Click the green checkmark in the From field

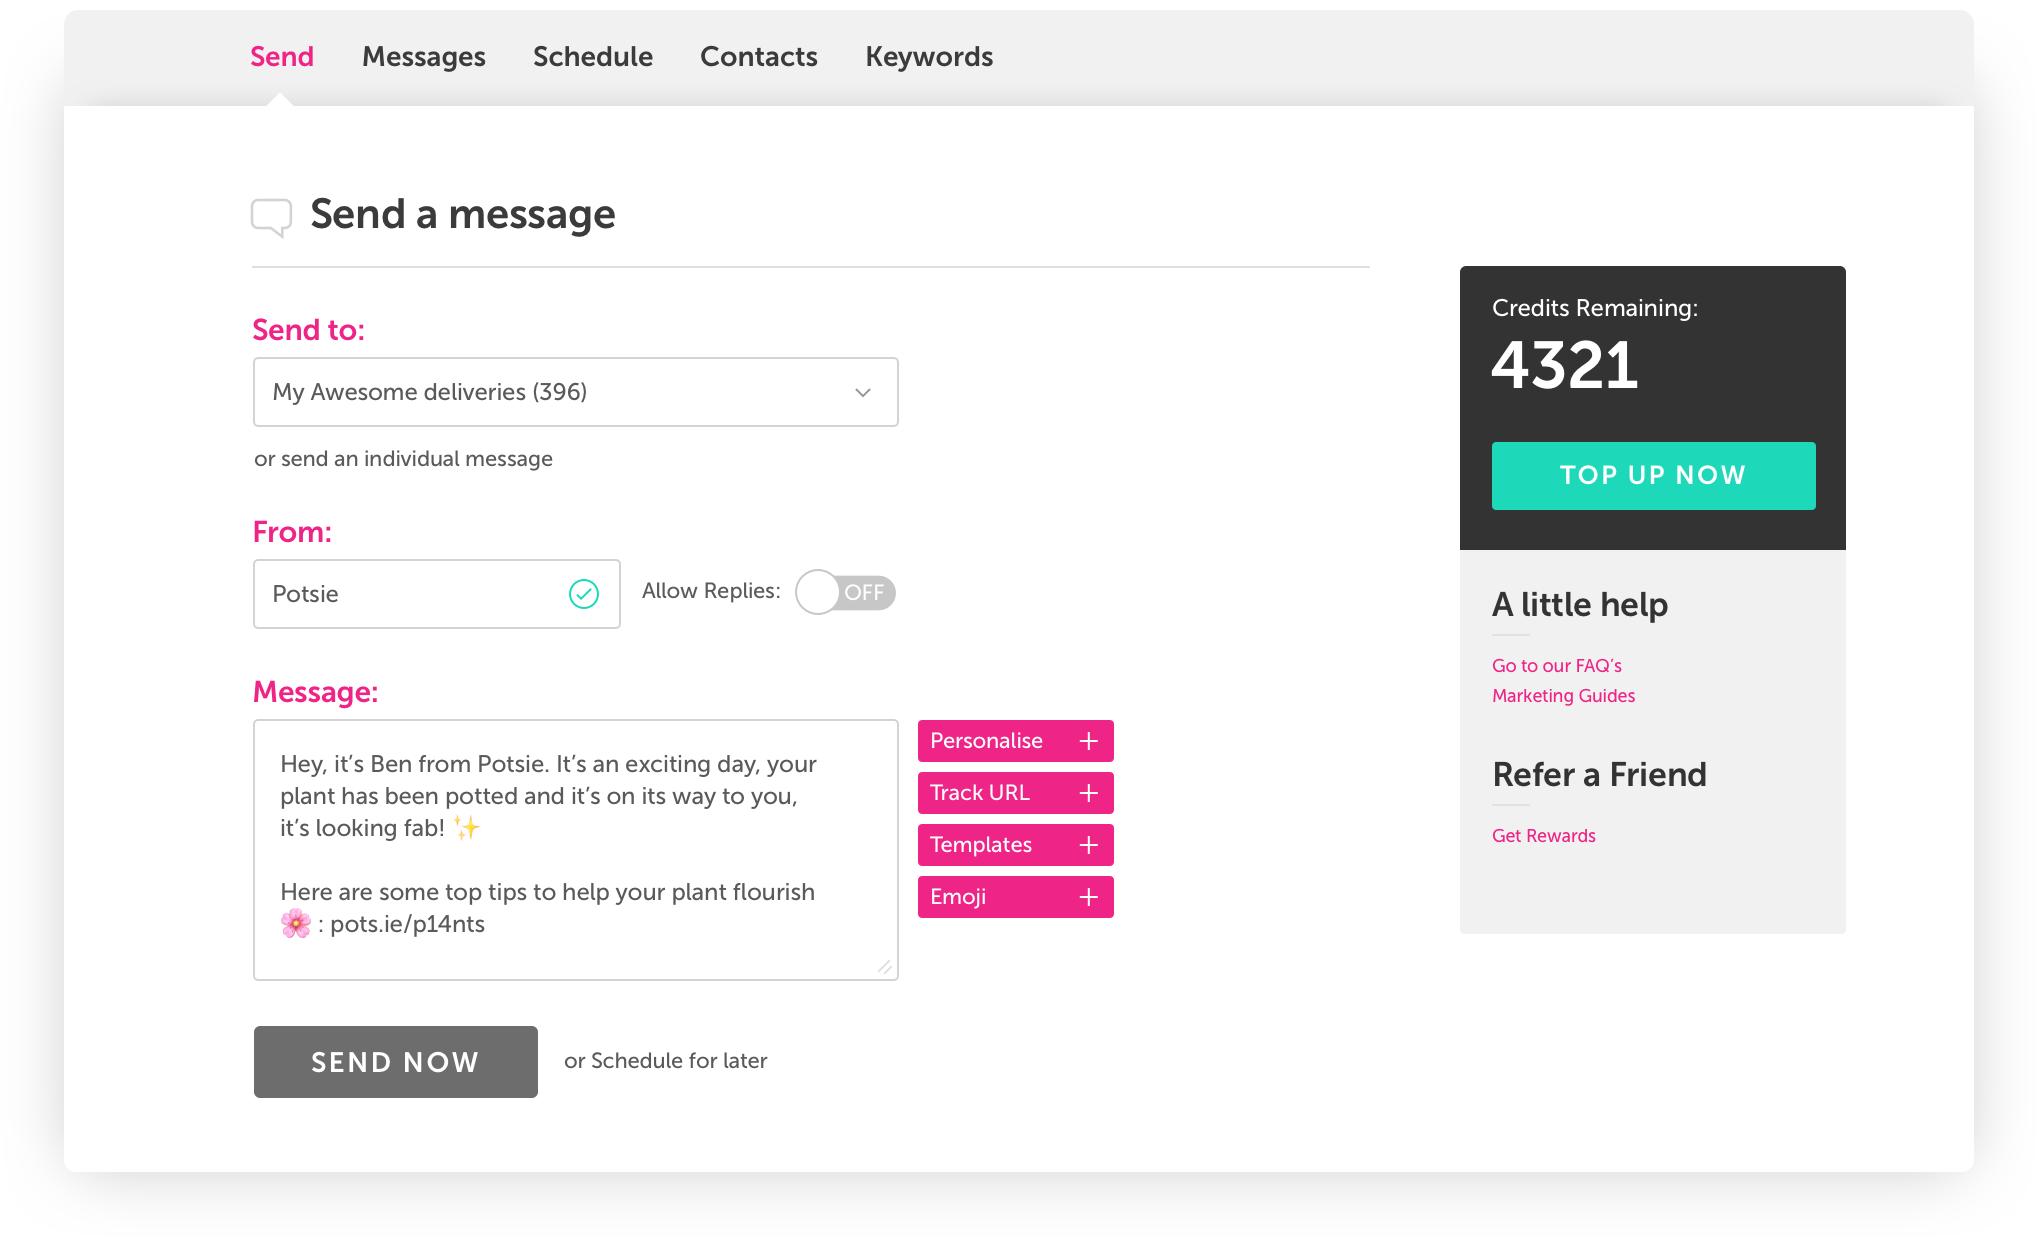(585, 594)
